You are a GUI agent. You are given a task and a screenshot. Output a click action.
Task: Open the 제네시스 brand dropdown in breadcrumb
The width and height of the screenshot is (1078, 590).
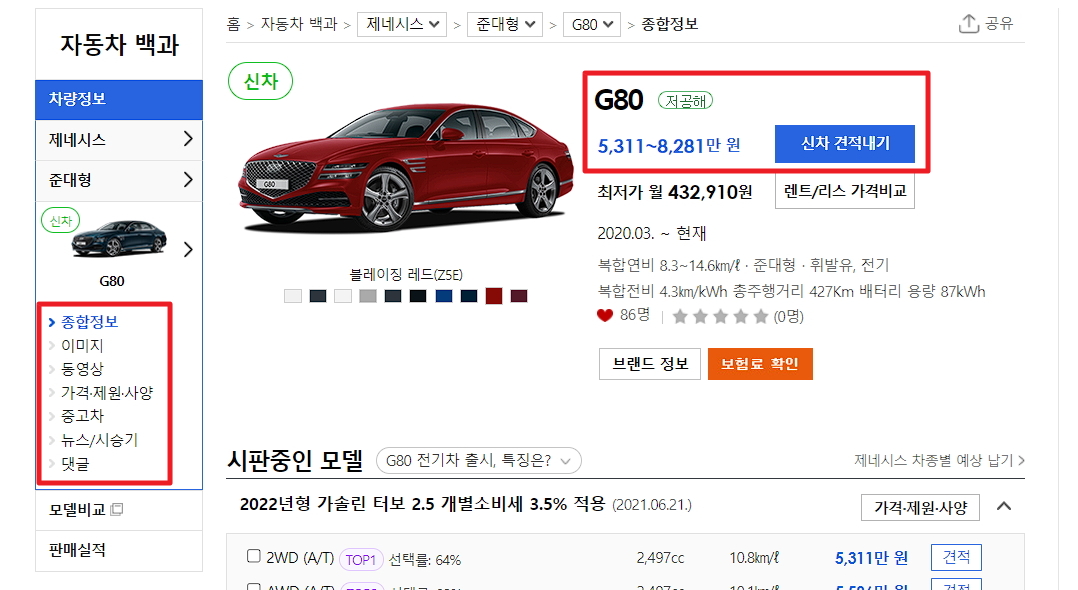coord(402,25)
